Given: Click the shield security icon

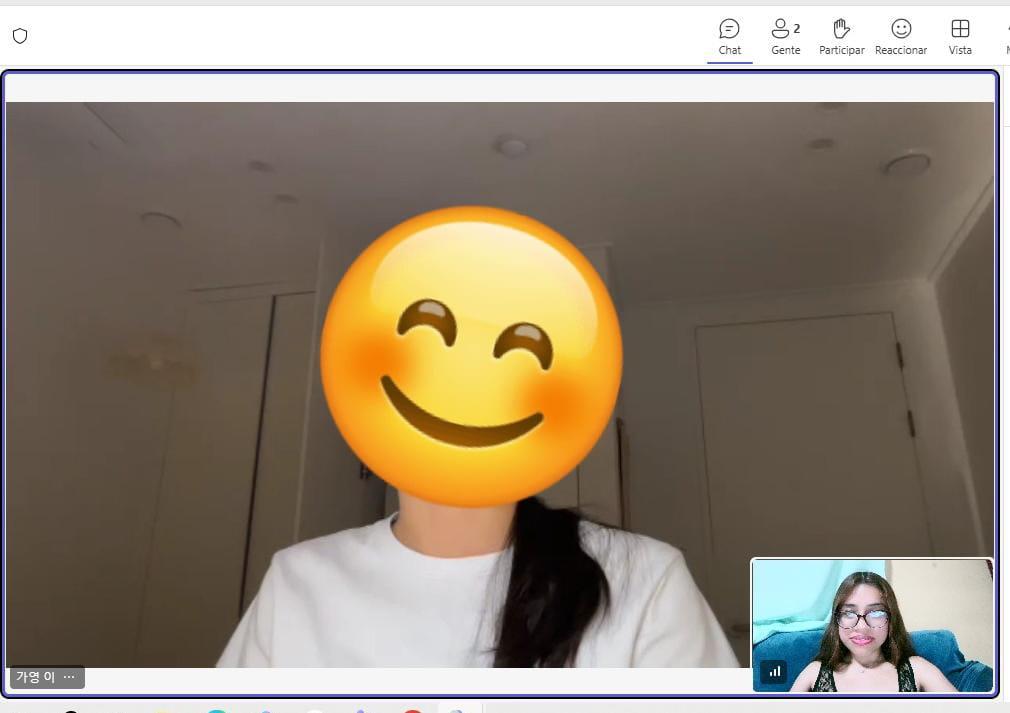Looking at the screenshot, I should pyautogui.click(x=20, y=36).
